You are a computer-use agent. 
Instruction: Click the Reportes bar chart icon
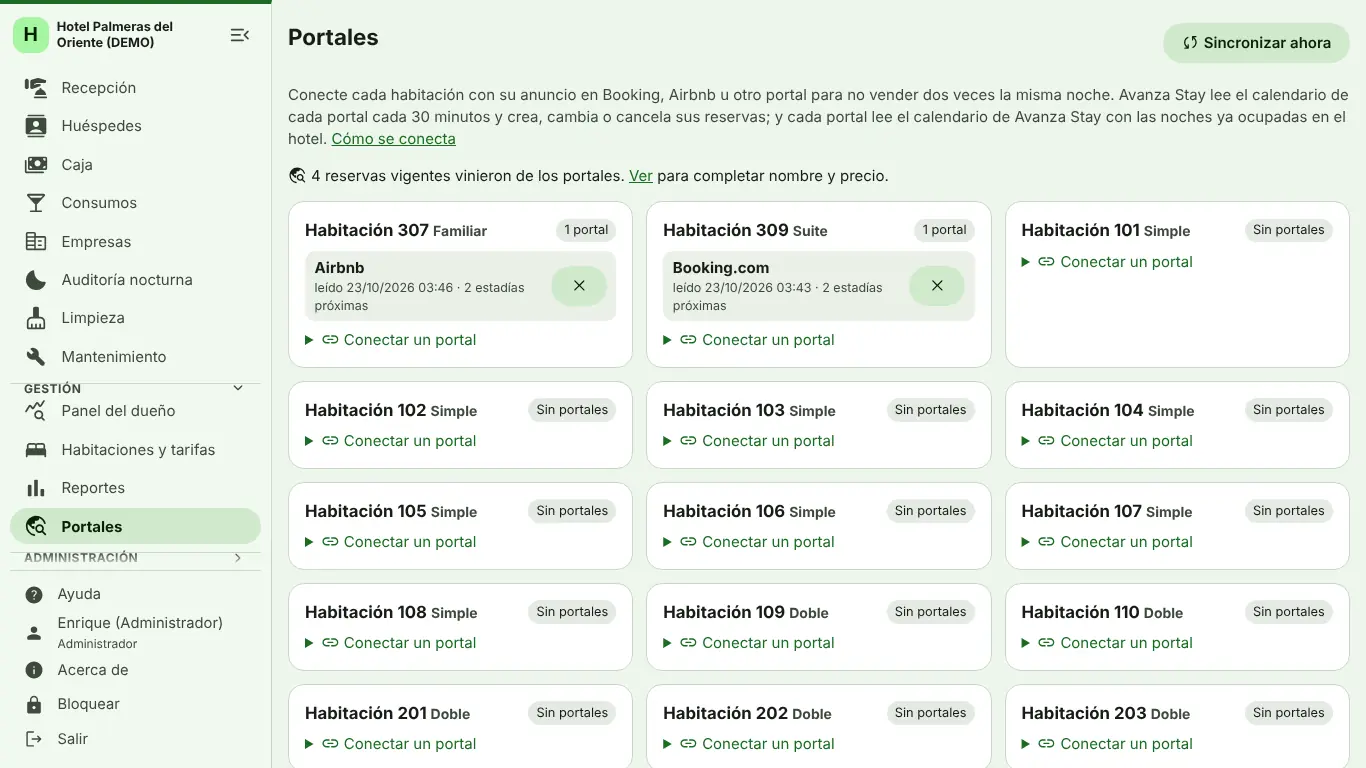pyautogui.click(x=36, y=488)
